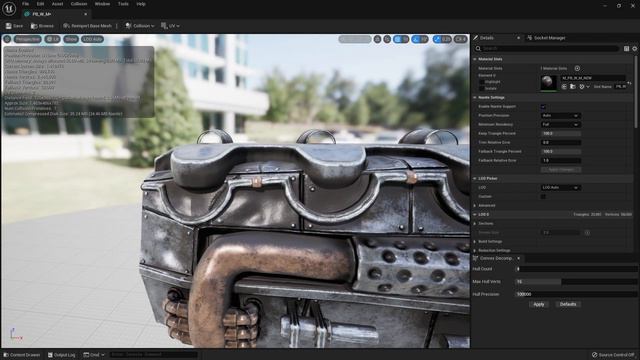The height and width of the screenshot is (360, 640).
Task: Adjust the Max Hull Verts slider
Action: (x=576, y=282)
